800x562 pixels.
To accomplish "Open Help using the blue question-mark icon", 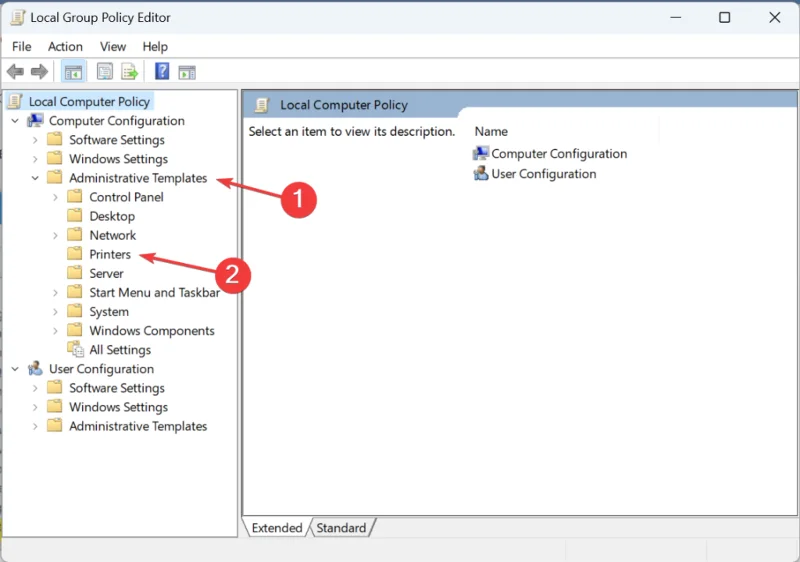I will tap(162, 71).
